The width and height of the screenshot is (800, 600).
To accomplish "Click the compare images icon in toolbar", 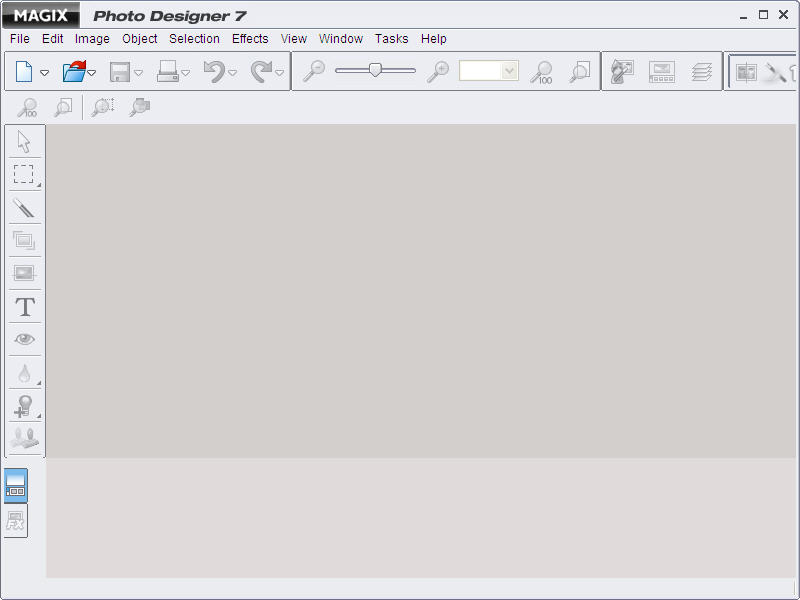I will click(x=746, y=72).
